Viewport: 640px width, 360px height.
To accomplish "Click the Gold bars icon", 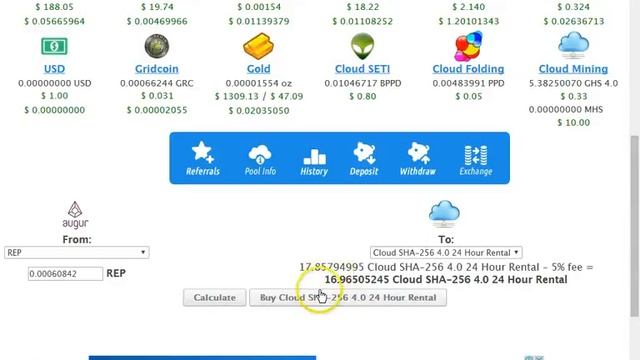I will coord(258,46).
